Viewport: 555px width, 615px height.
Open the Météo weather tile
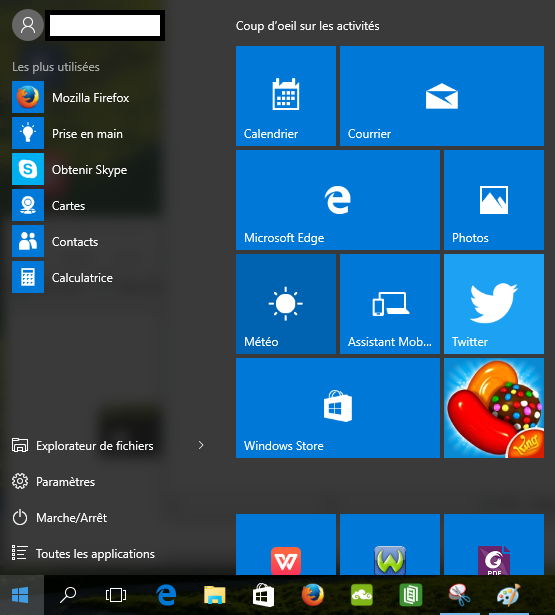pos(286,304)
